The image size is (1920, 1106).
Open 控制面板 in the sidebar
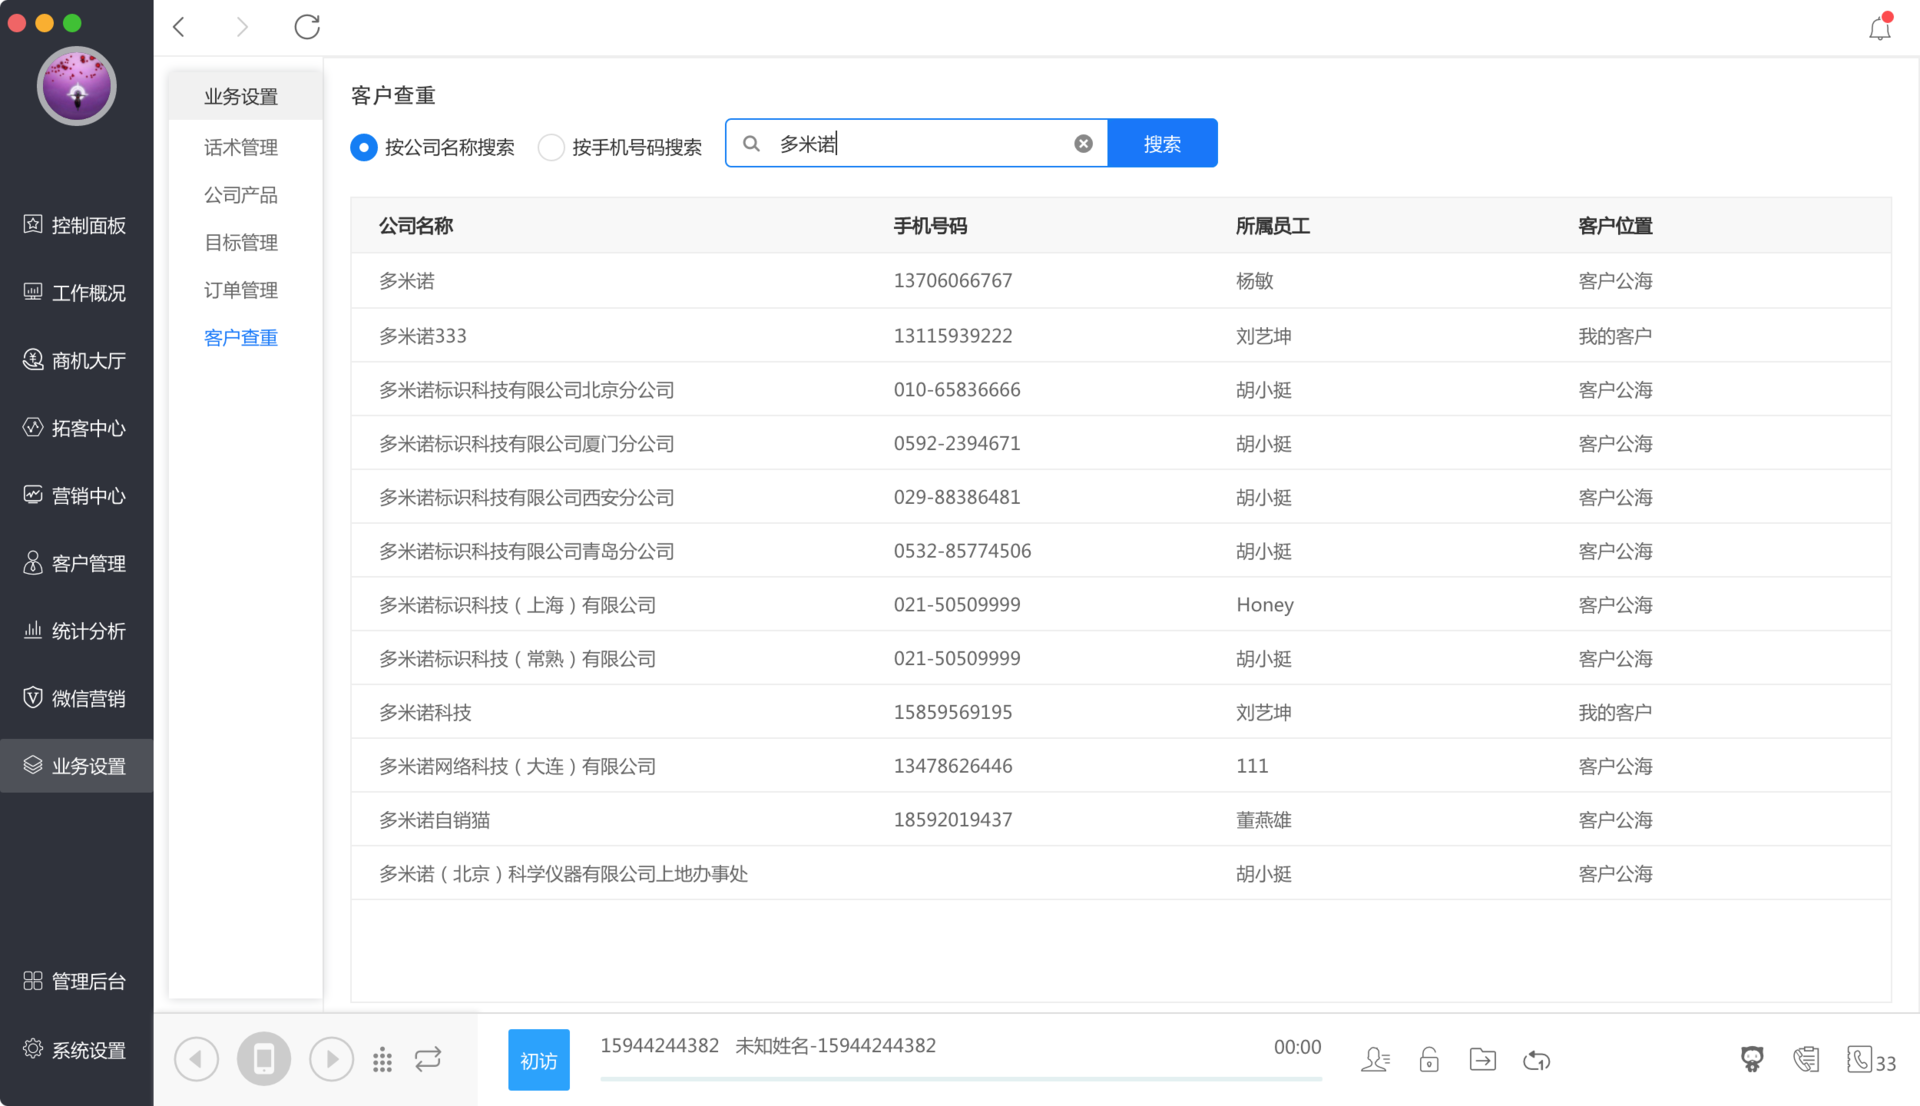point(76,225)
